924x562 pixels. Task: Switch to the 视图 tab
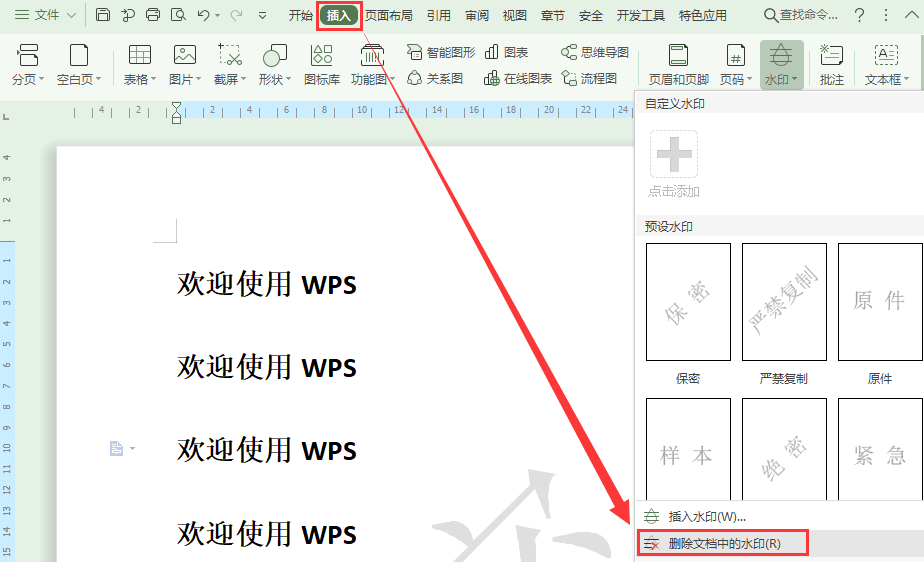[514, 15]
